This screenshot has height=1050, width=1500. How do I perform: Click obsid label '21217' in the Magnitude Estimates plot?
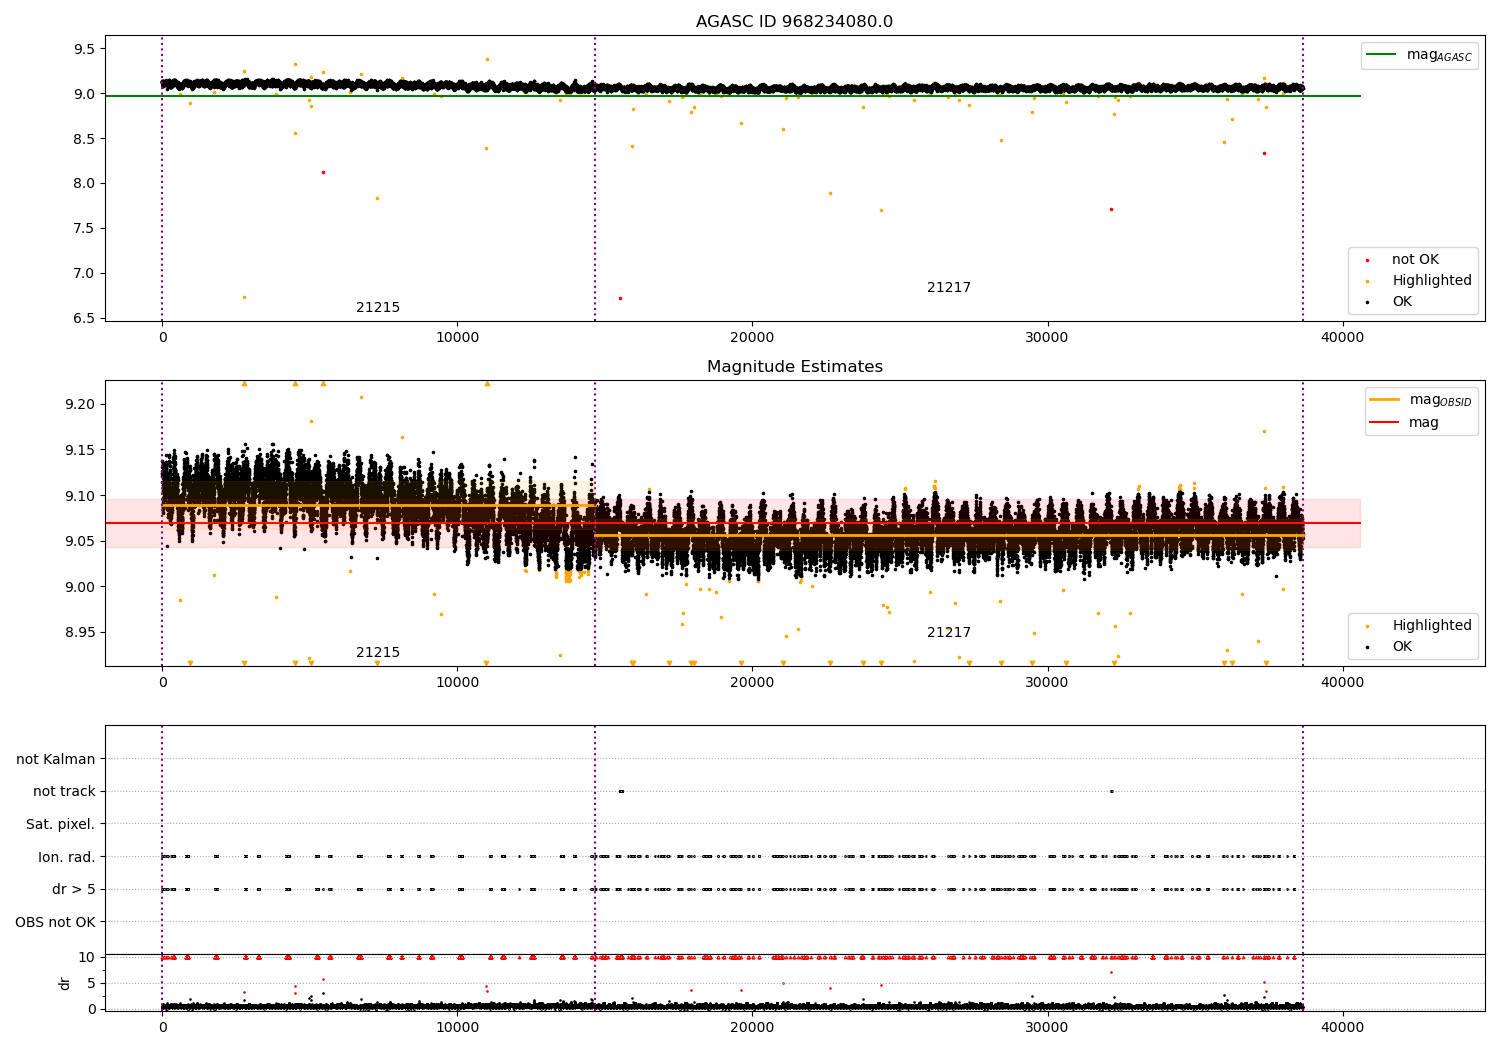(x=949, y=633)
